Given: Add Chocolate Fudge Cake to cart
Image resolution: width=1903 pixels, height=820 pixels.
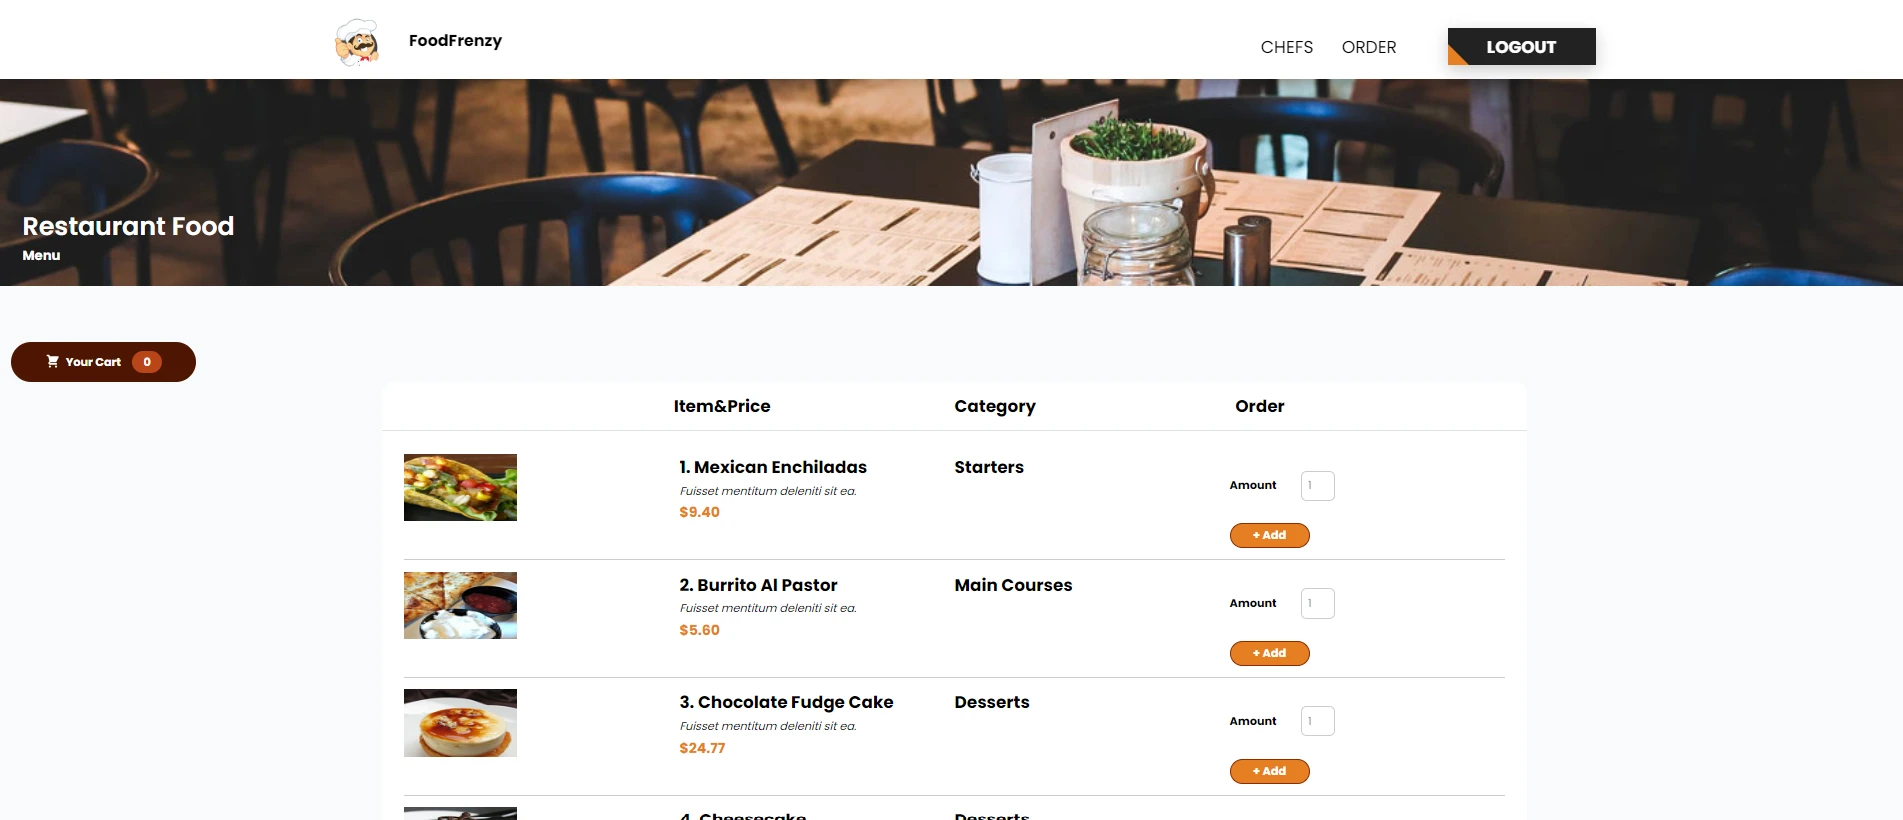Looking at the screenshot, I should point(1269,771).
